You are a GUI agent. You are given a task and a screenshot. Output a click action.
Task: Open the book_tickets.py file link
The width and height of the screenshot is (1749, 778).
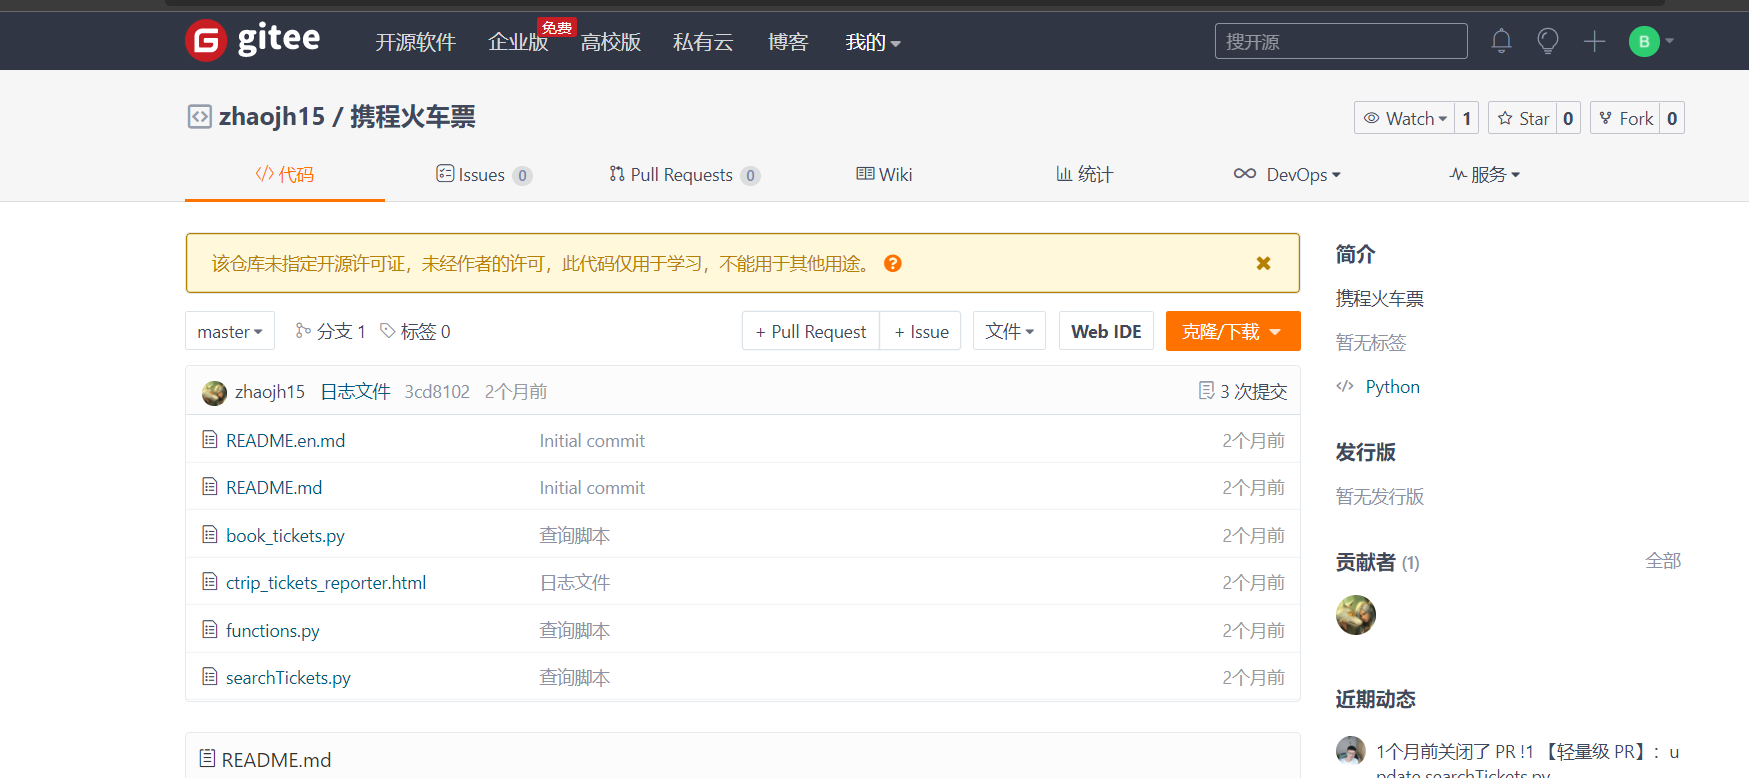285,535
